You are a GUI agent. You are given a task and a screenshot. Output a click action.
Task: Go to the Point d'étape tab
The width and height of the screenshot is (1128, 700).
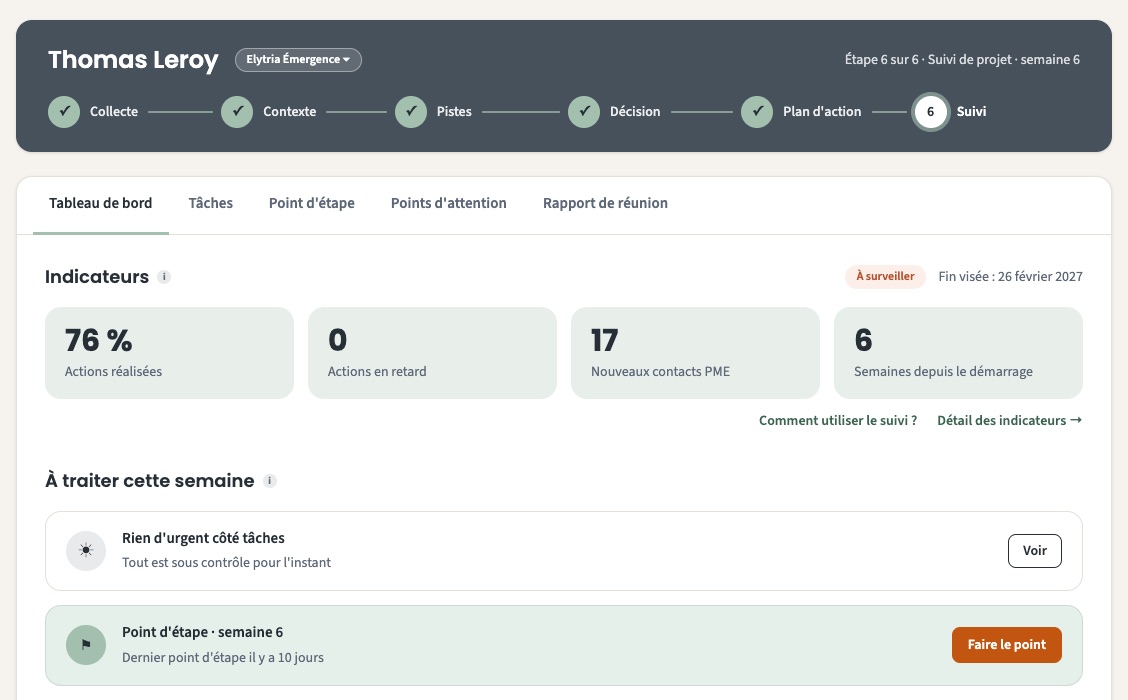click(311, 204)
